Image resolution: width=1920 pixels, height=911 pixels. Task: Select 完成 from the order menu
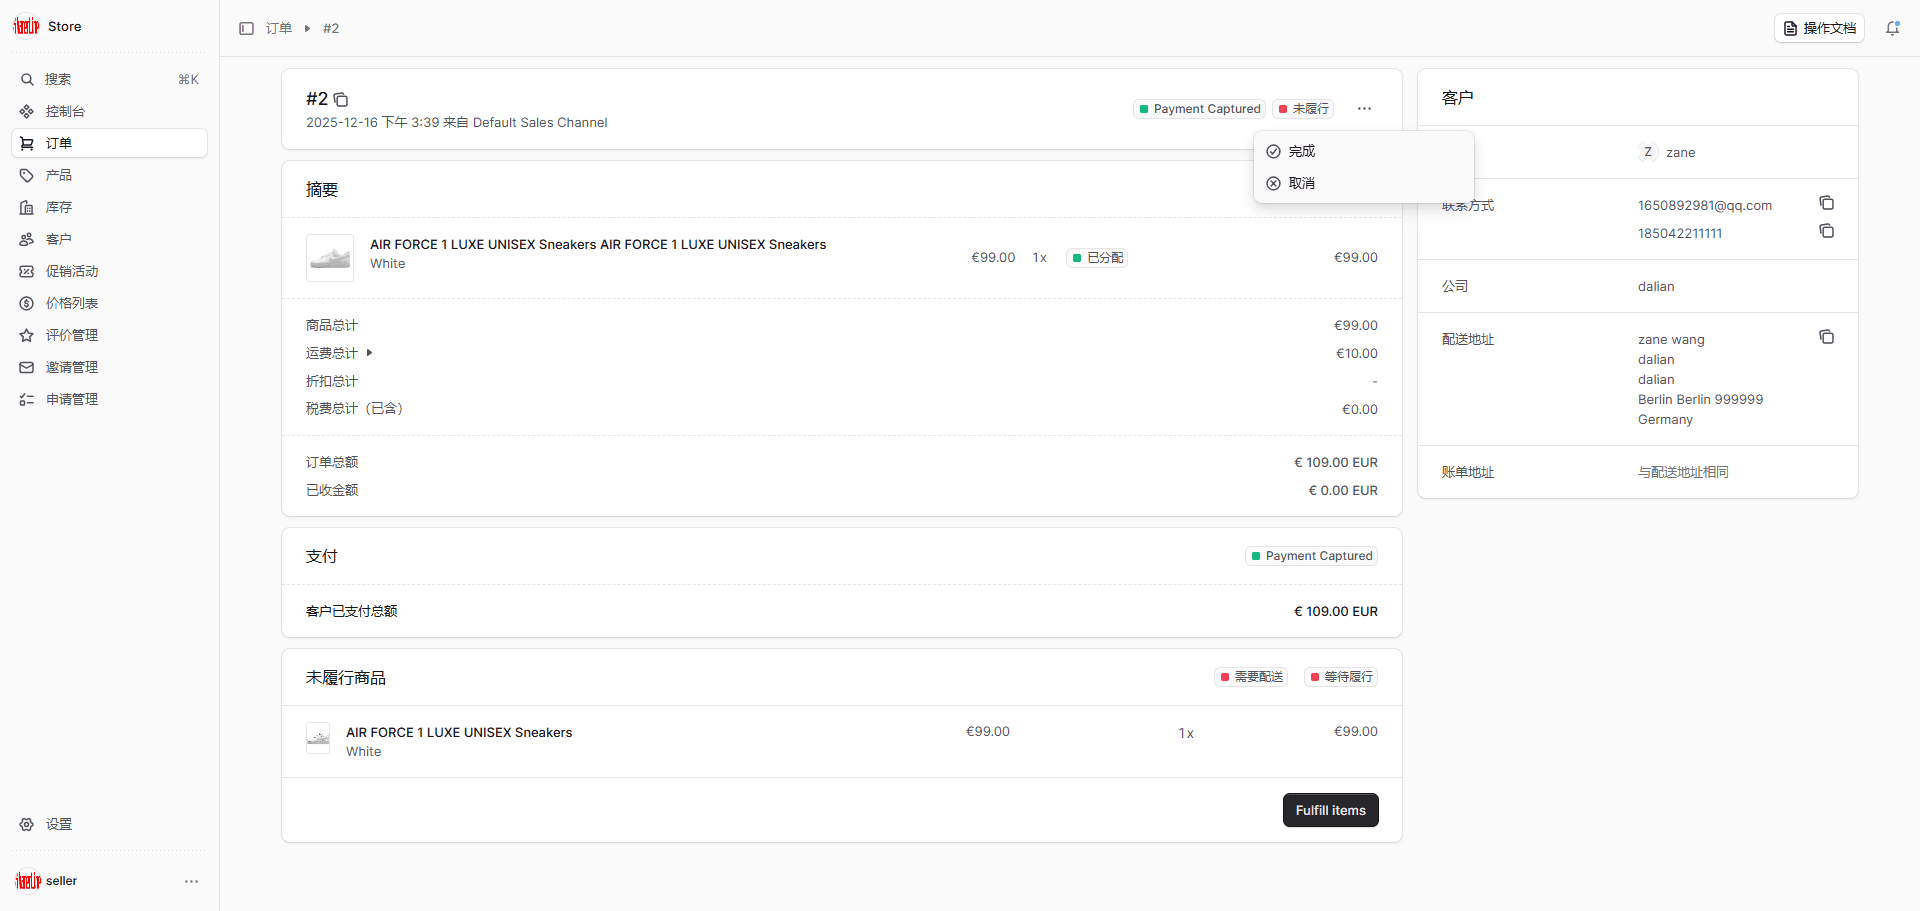pyautogui.click(x=1301, y=152)
